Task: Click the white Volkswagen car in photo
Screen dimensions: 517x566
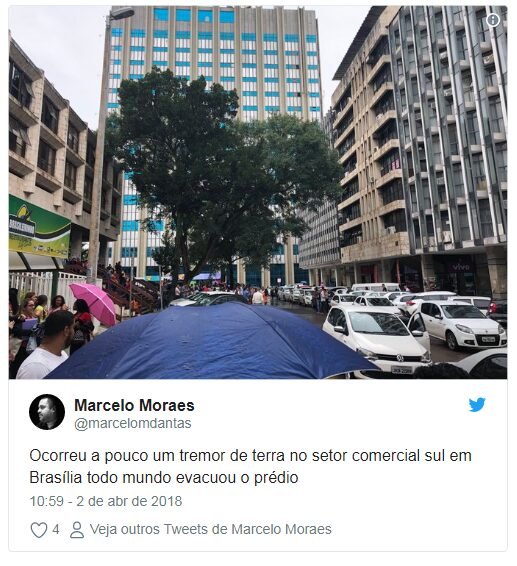Action: tap(376, 339)
